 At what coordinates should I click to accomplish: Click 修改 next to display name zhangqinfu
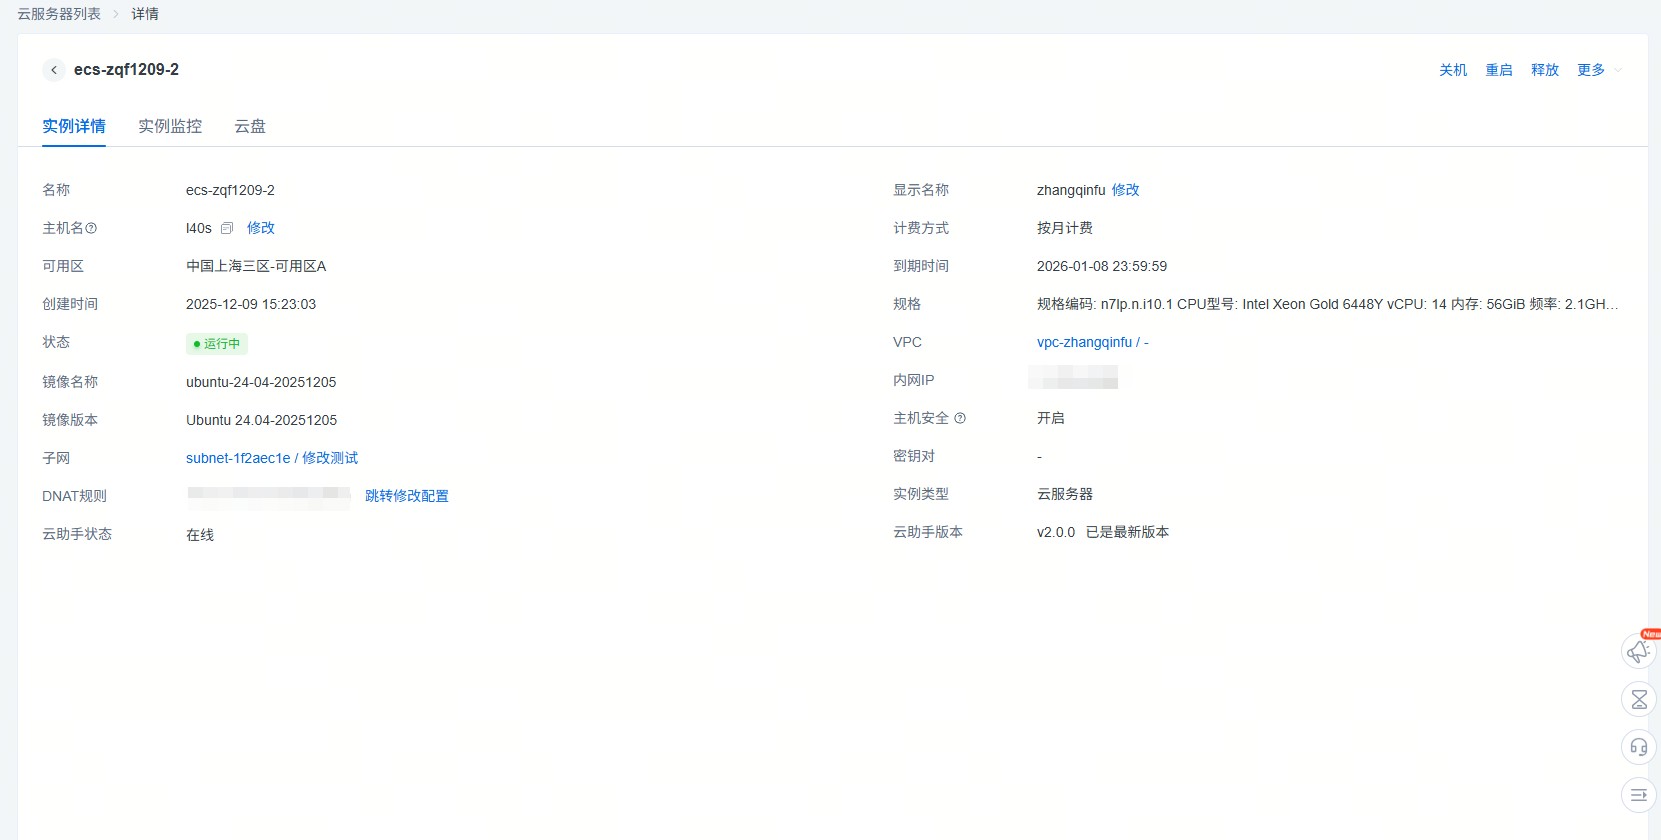(1125, 190)
